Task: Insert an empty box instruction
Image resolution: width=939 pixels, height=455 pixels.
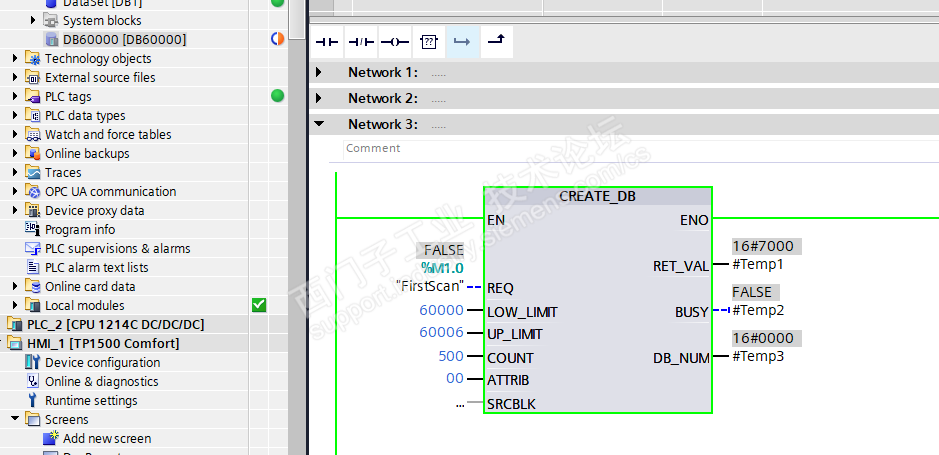Action: [x=429, y=42]
